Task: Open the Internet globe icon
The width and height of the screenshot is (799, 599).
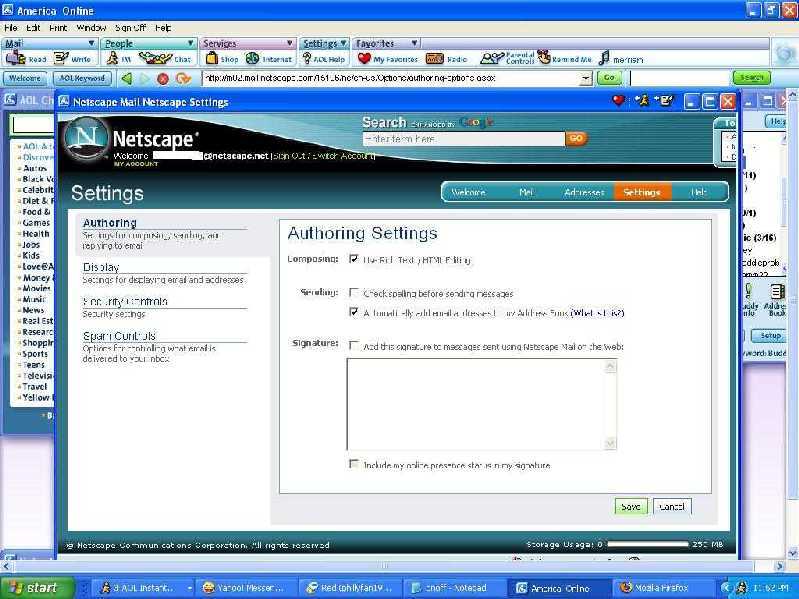Action: click(252, 59)
